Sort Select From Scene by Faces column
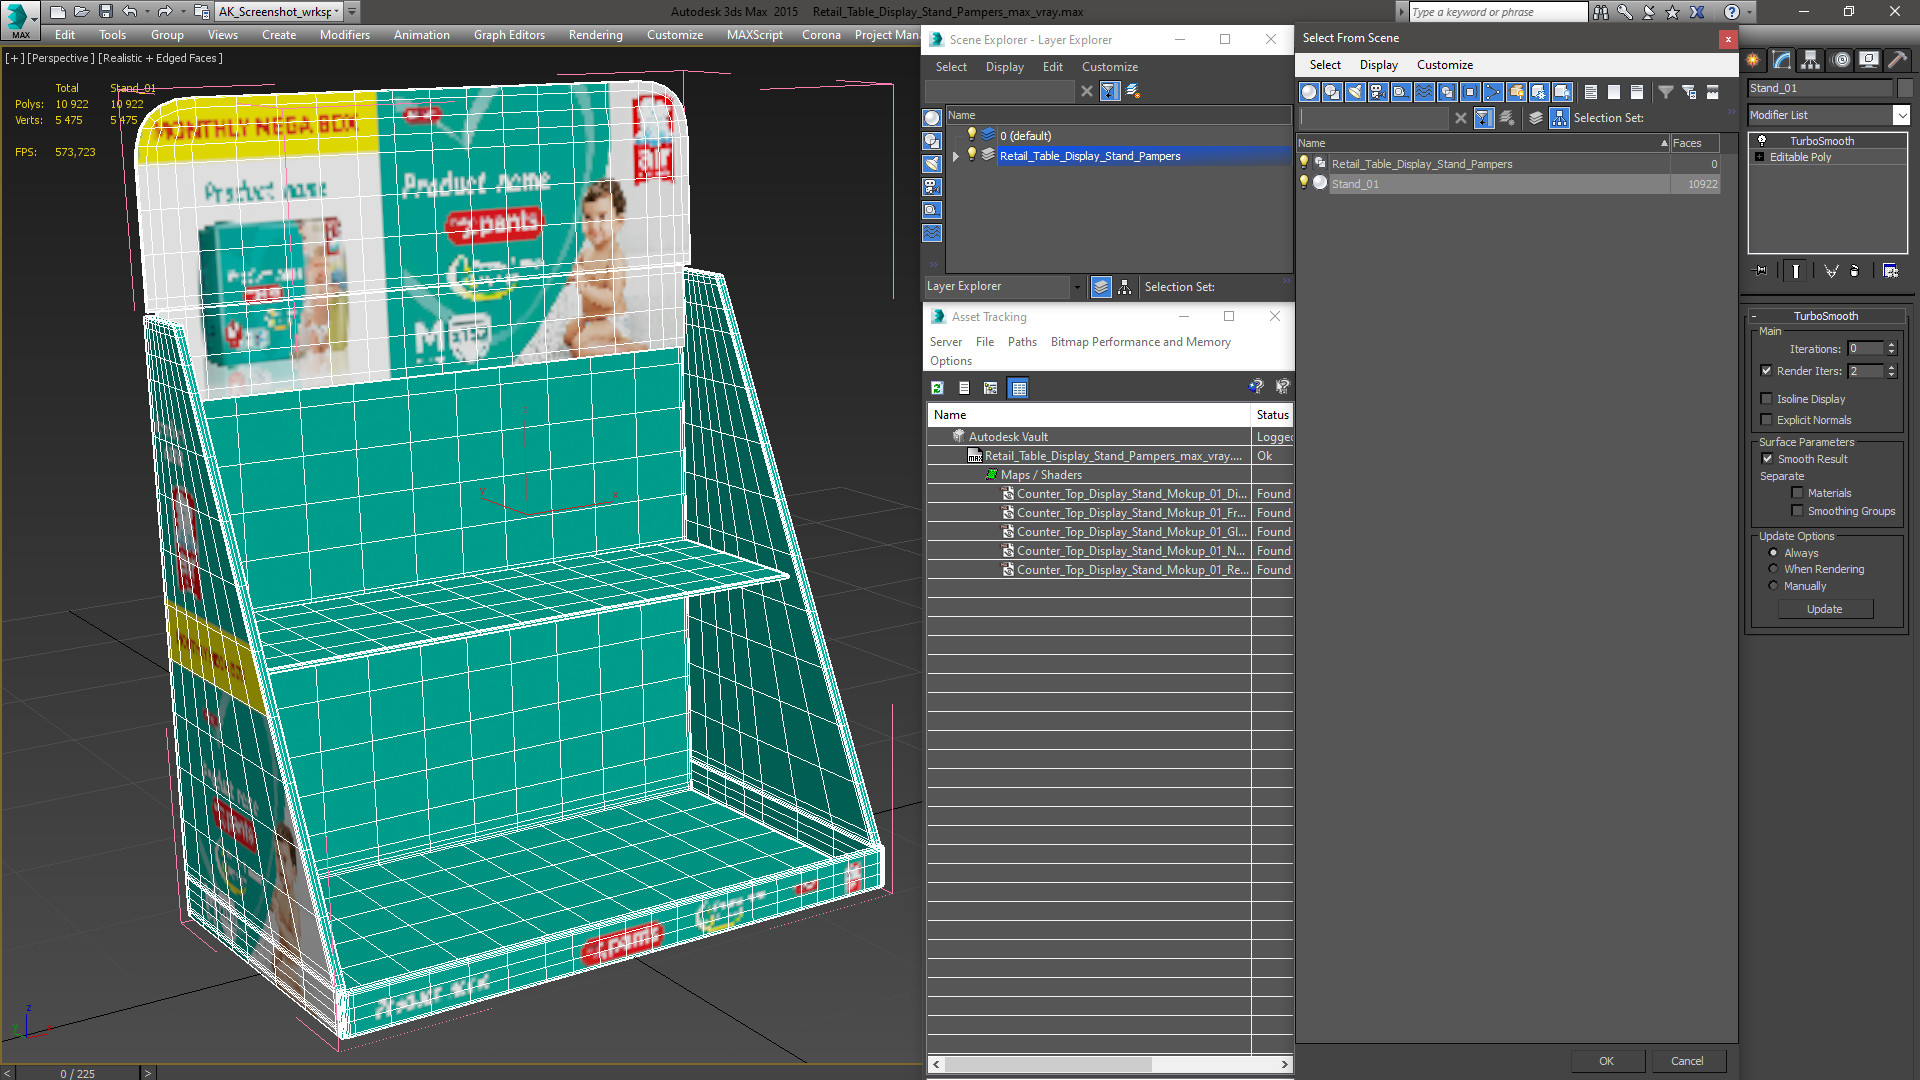 tap(1694, 143)
